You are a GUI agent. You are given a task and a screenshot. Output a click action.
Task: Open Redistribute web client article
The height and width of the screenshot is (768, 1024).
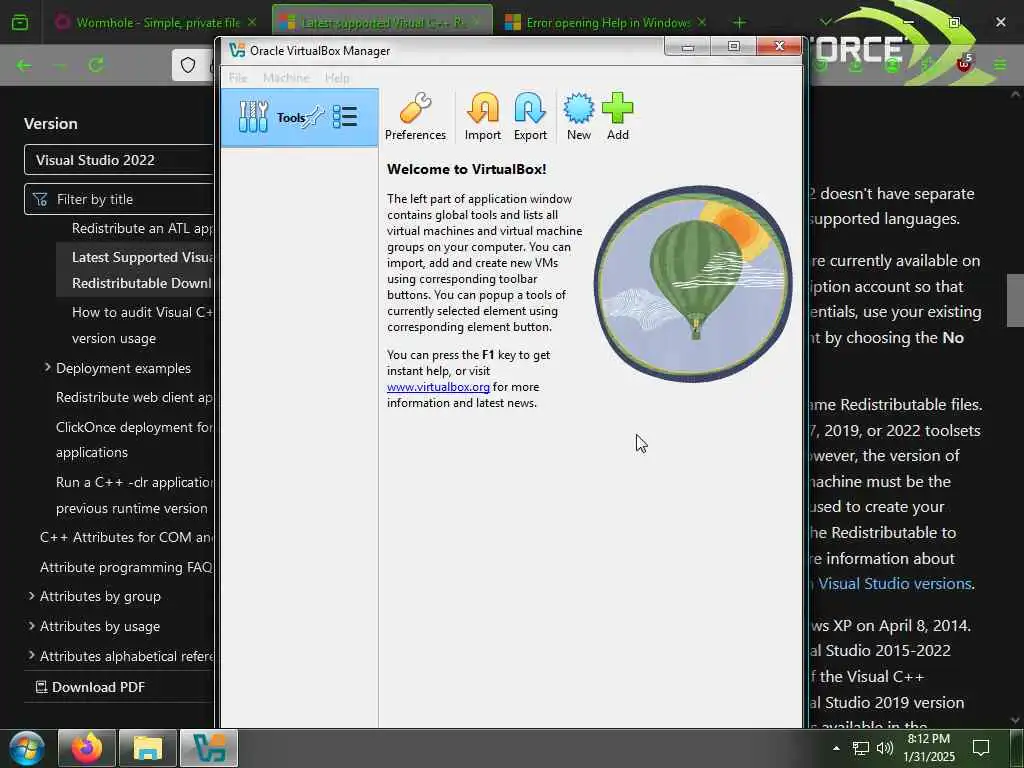click(134, 398)
